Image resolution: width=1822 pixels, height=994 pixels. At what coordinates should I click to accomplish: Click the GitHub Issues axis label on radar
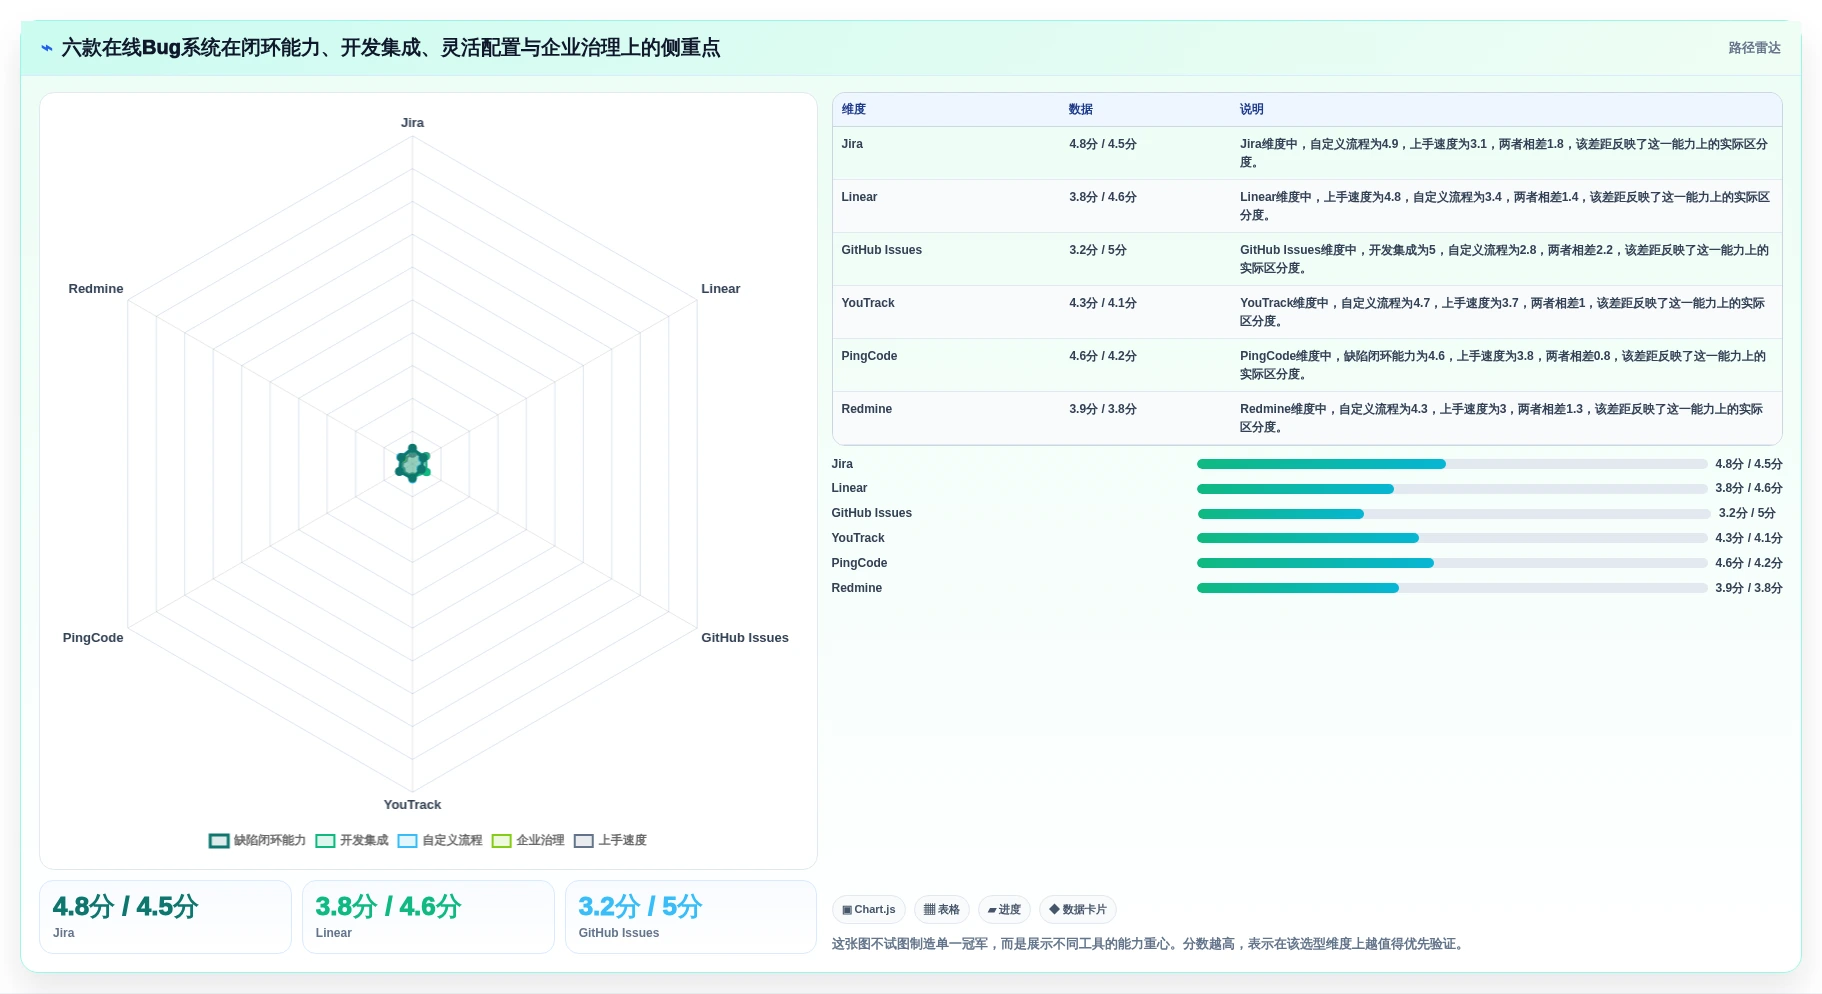[x=745, y=638]
